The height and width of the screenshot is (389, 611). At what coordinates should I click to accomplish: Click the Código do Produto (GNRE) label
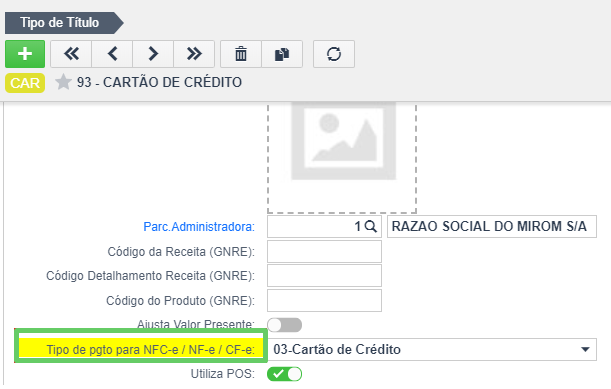click(180, 301)
